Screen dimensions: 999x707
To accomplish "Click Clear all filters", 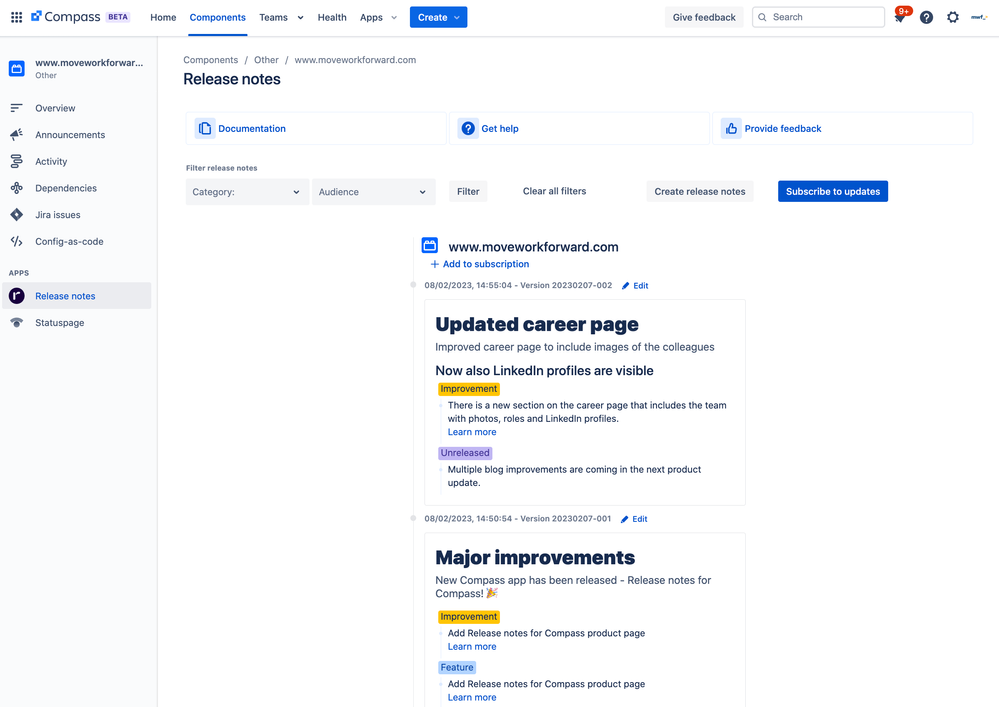I will click(554, 191).
